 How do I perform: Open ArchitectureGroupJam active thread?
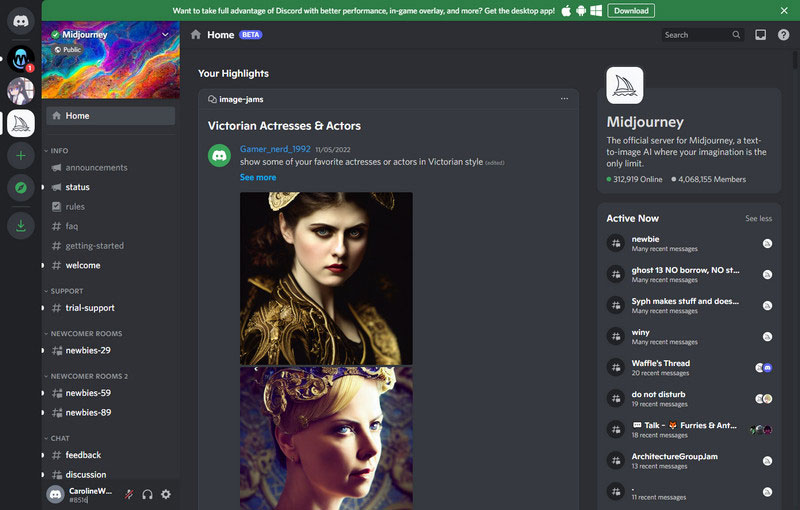pos(689,461)
